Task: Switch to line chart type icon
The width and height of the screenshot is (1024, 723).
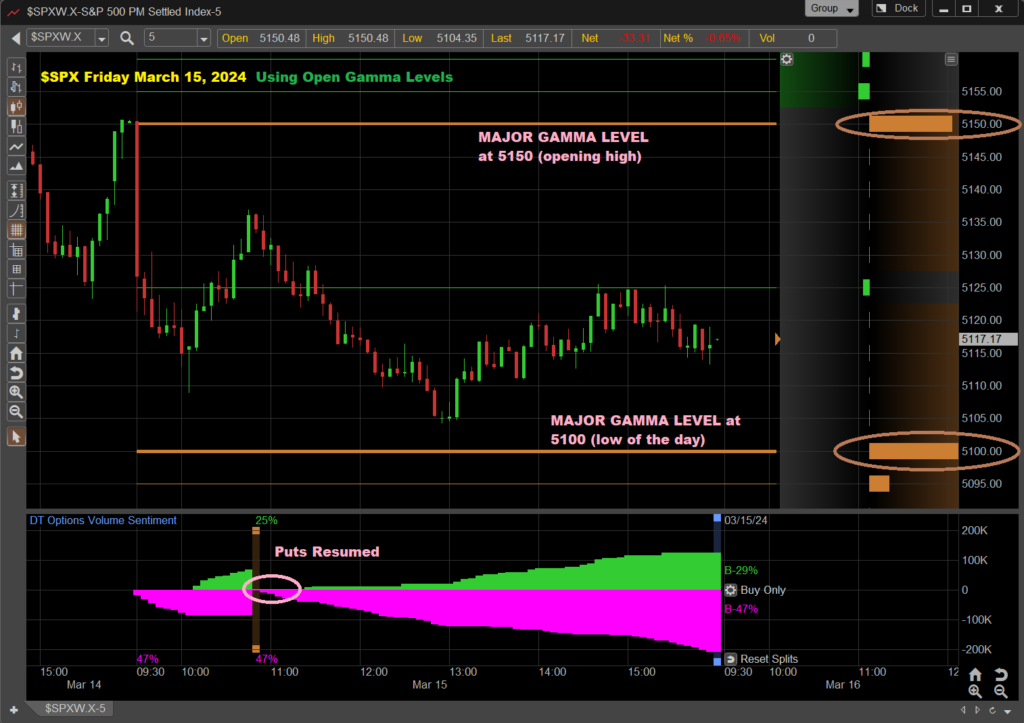Action: [x=16, y=146]
